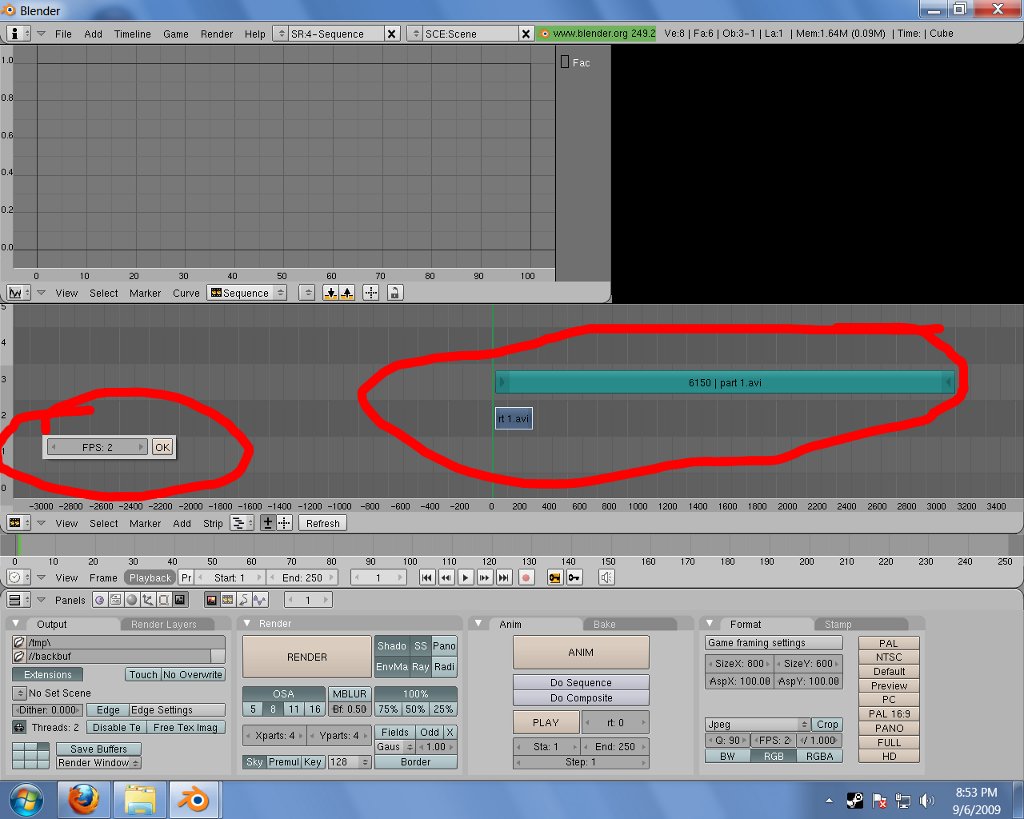Switch to the Render Layers tab
1024x819 pixels.
[x=164, y=624]
